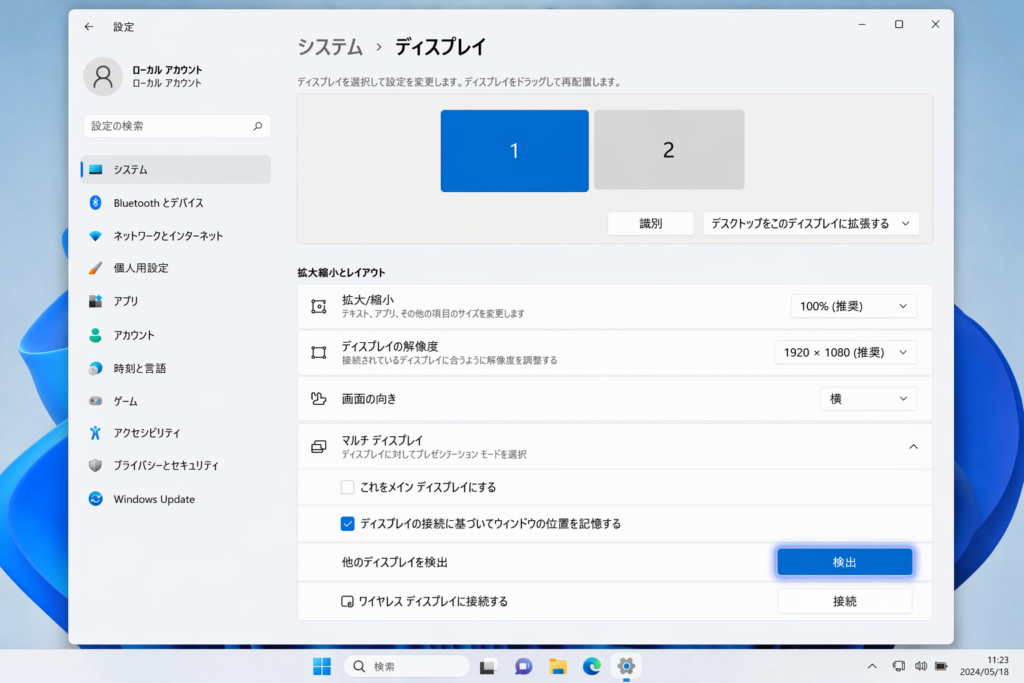Focus the 設定の検索 search field
The height and width of the screenshot is (683, 1024).
click(x=176, y=126)
